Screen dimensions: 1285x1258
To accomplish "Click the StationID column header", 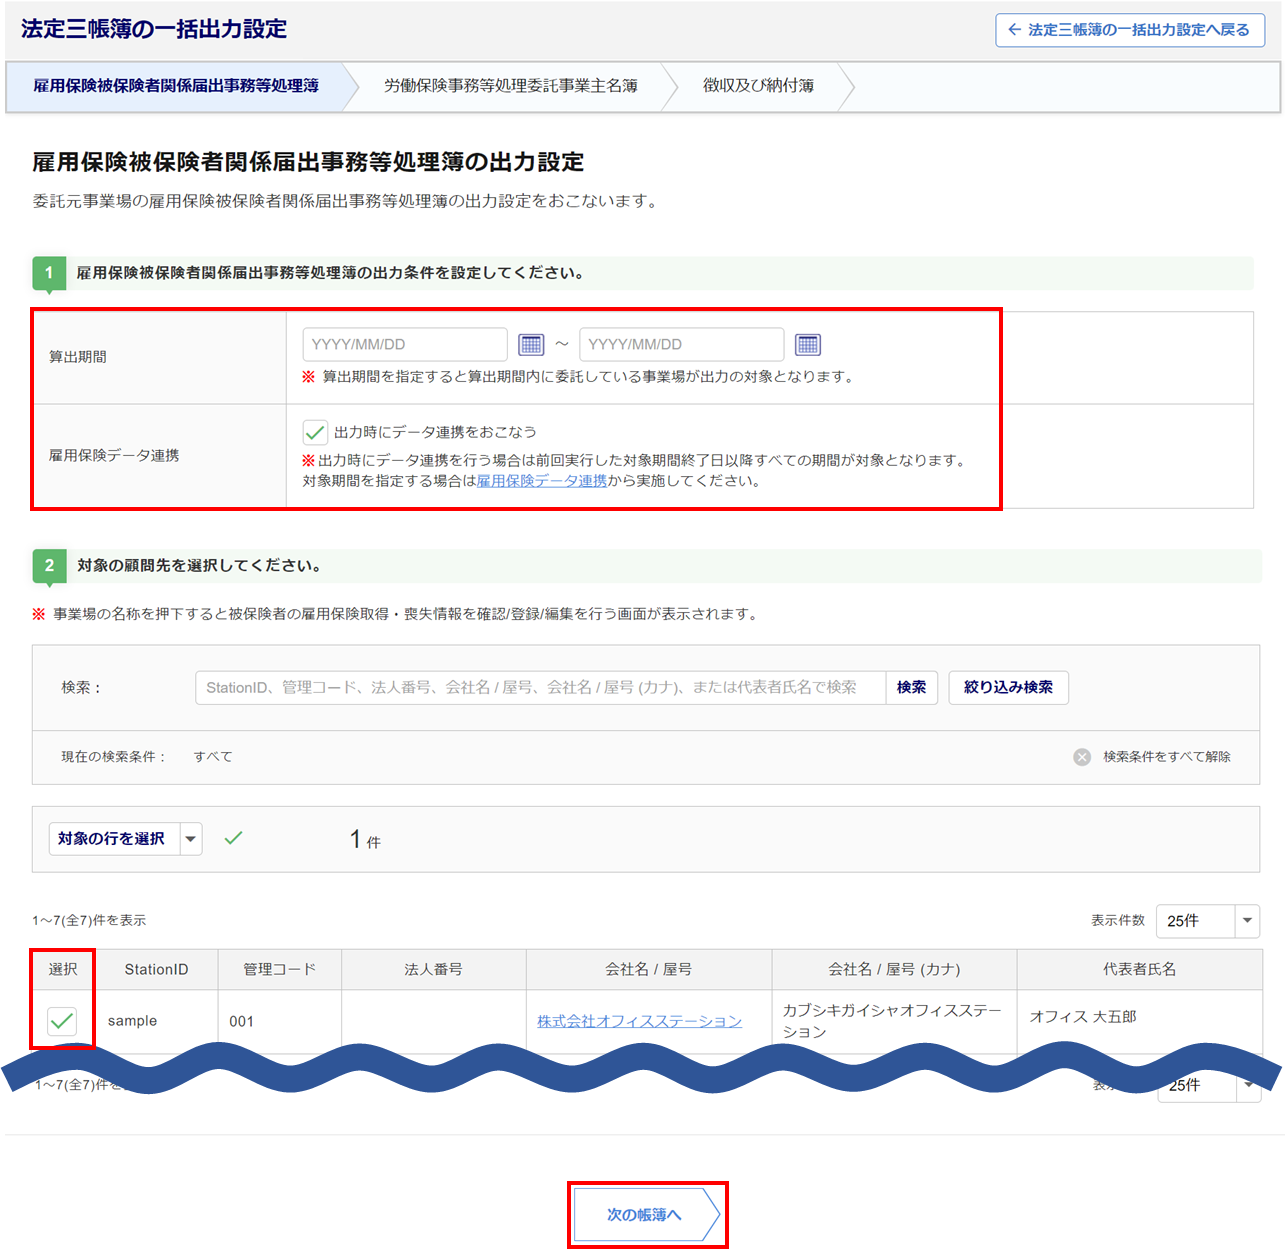I will (156, 970).
